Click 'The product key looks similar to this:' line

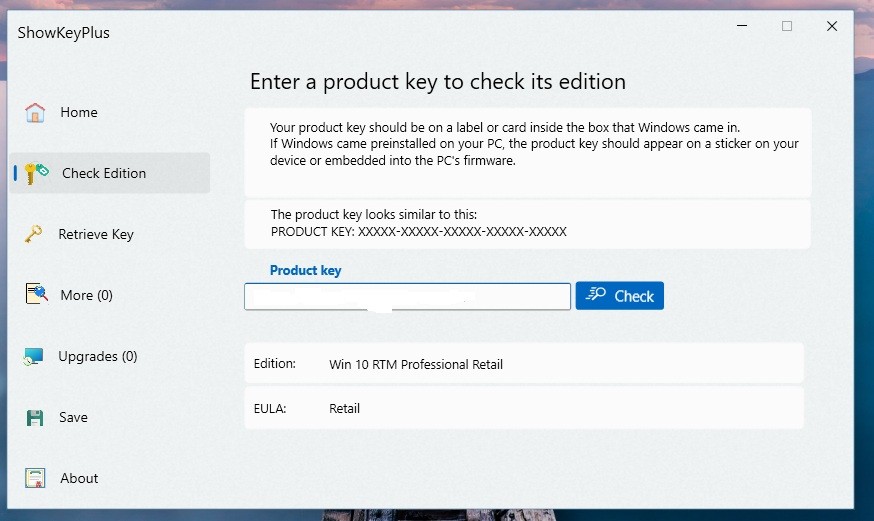point(373,215)
